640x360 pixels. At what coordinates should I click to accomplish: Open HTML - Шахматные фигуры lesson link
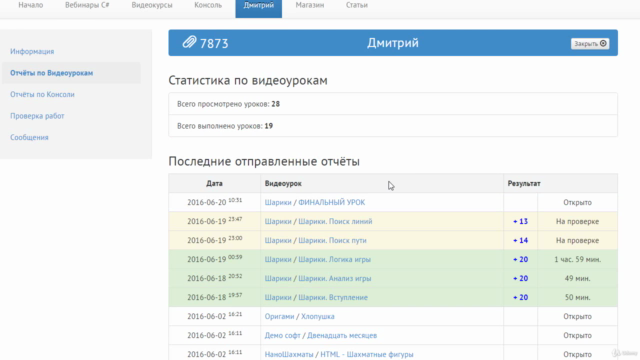pyautogui.click(x=367, y=354)
